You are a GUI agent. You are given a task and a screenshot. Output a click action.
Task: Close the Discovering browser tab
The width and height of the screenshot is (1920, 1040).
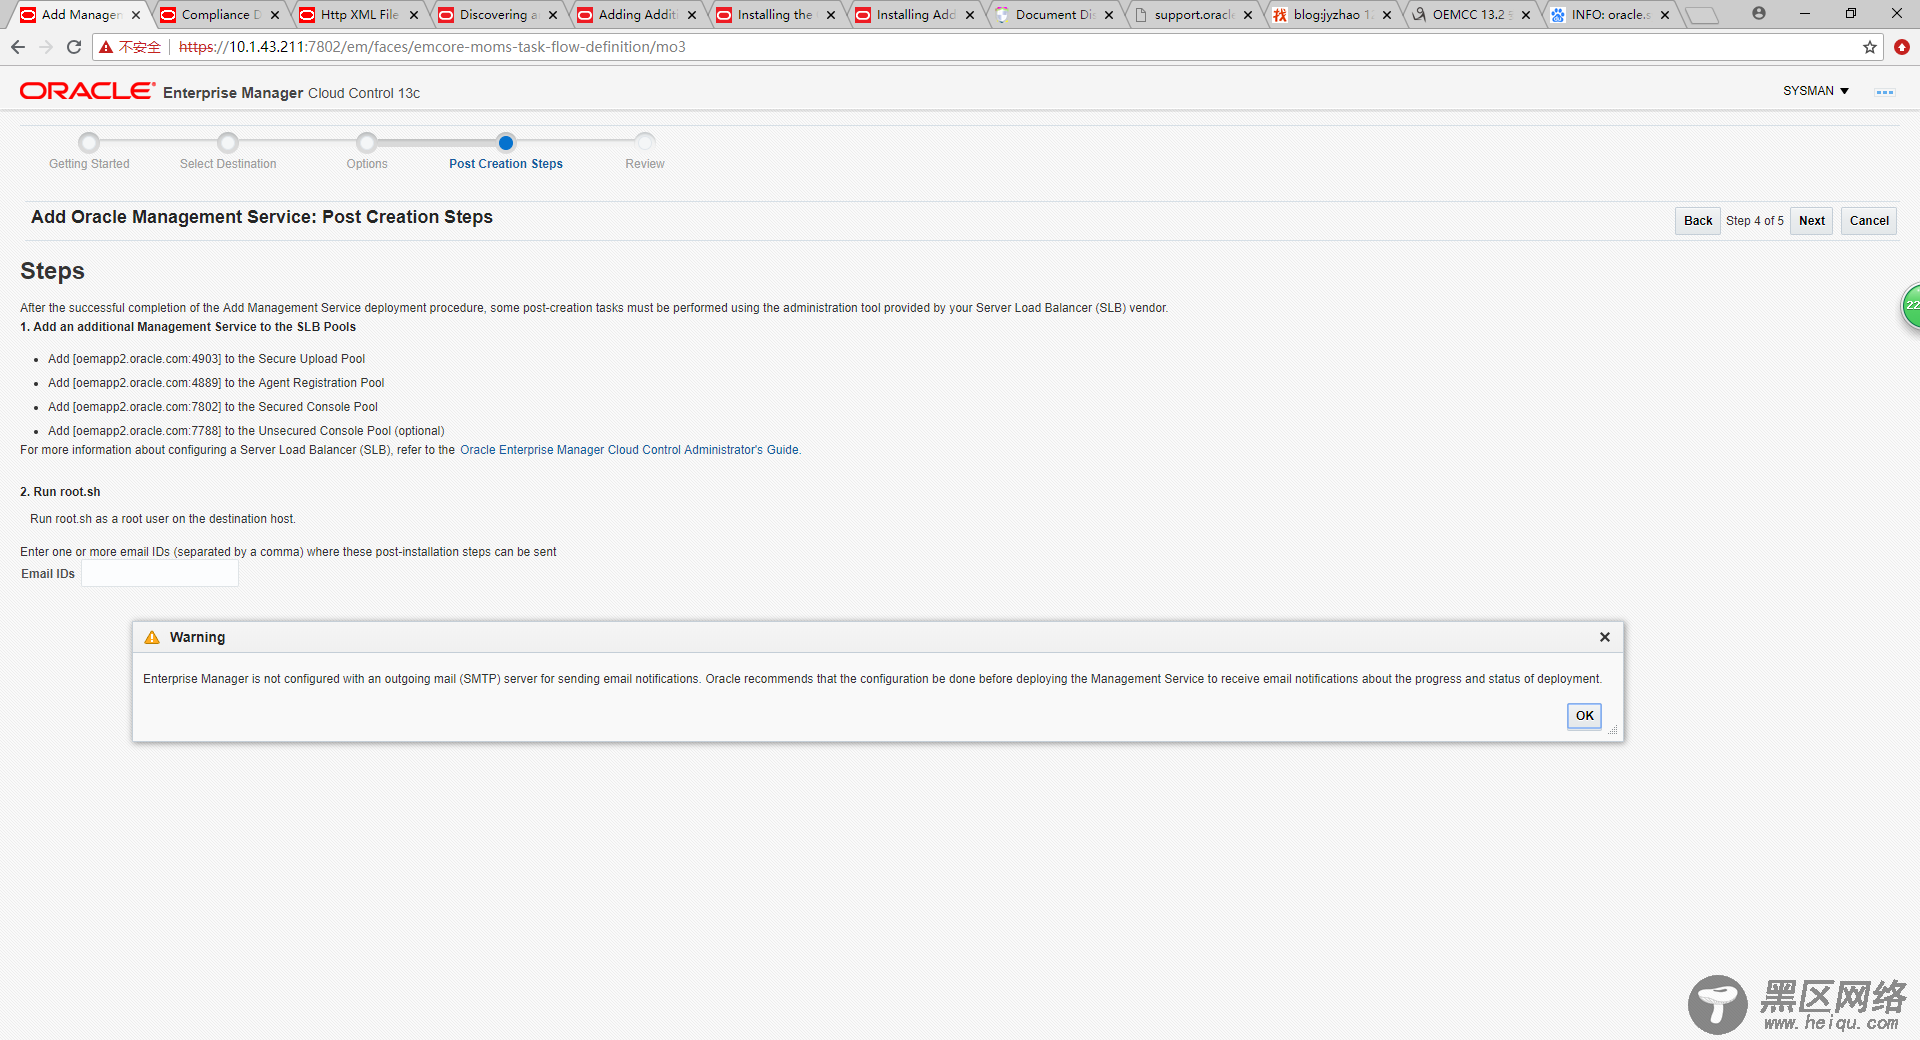(553, 15)
